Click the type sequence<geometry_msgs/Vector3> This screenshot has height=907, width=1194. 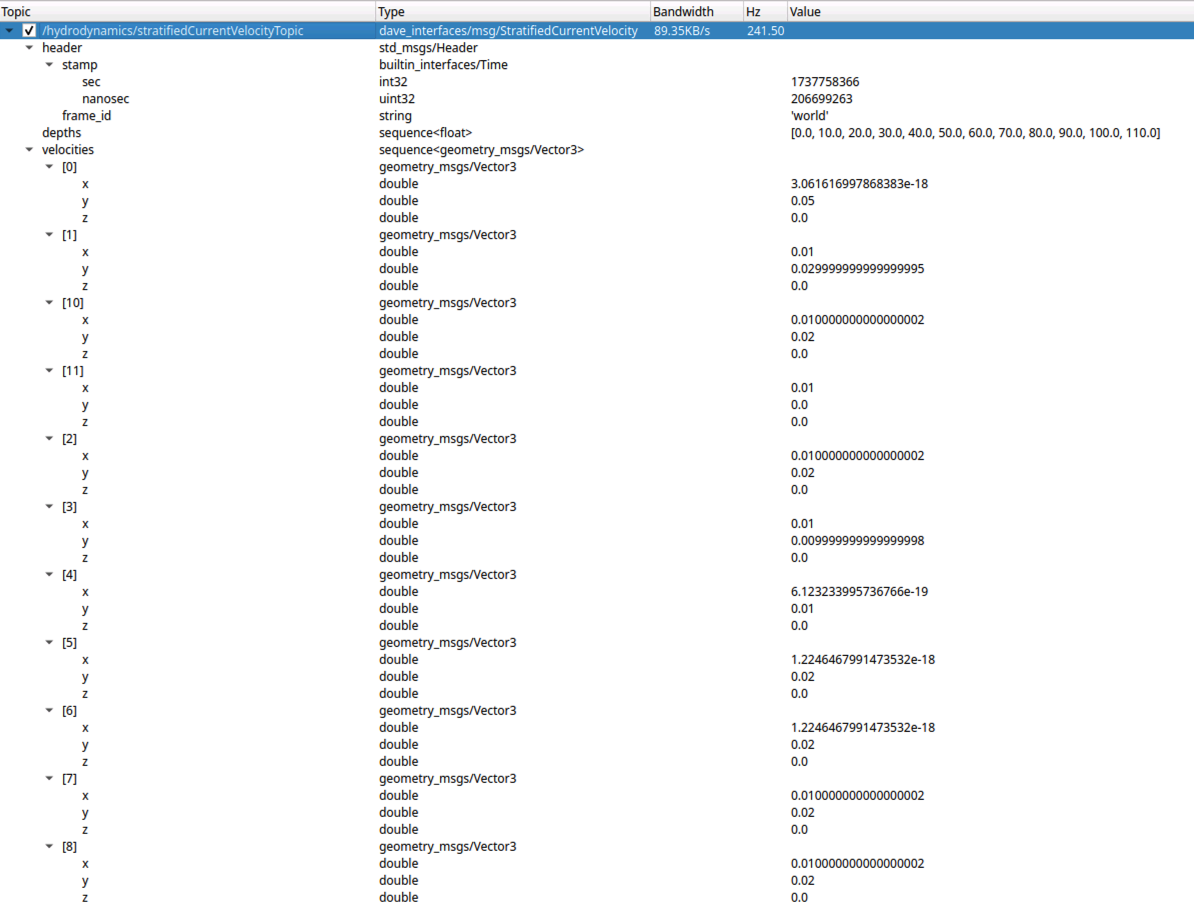click(481, 149)
